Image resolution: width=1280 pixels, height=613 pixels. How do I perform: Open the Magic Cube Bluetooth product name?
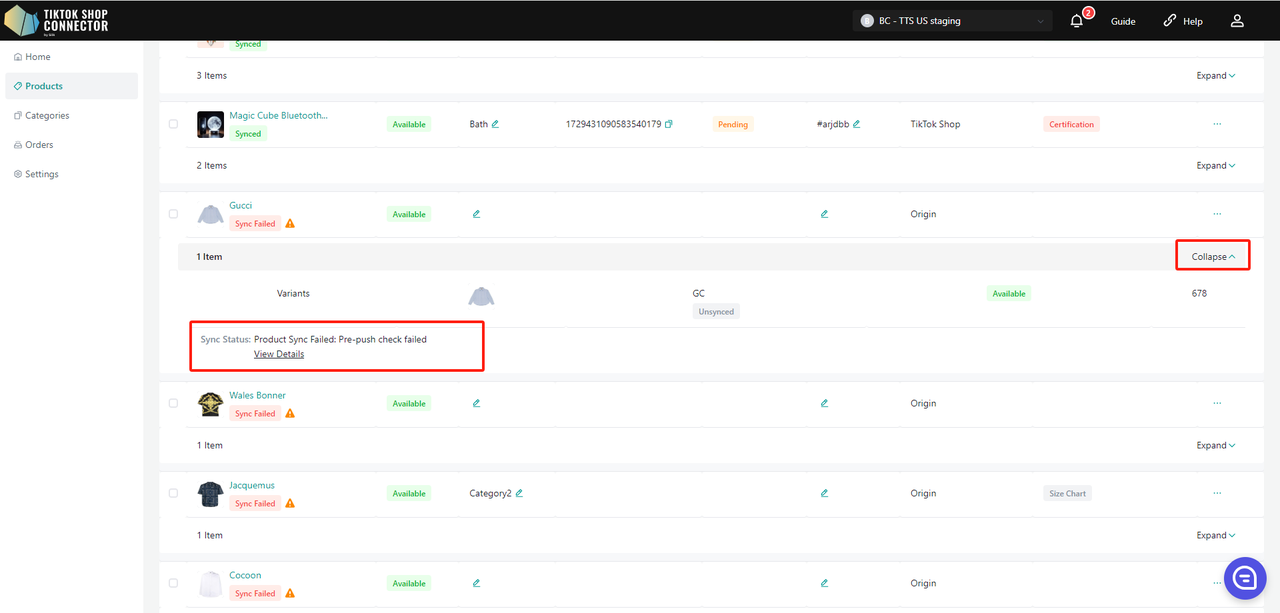[279, 115]
